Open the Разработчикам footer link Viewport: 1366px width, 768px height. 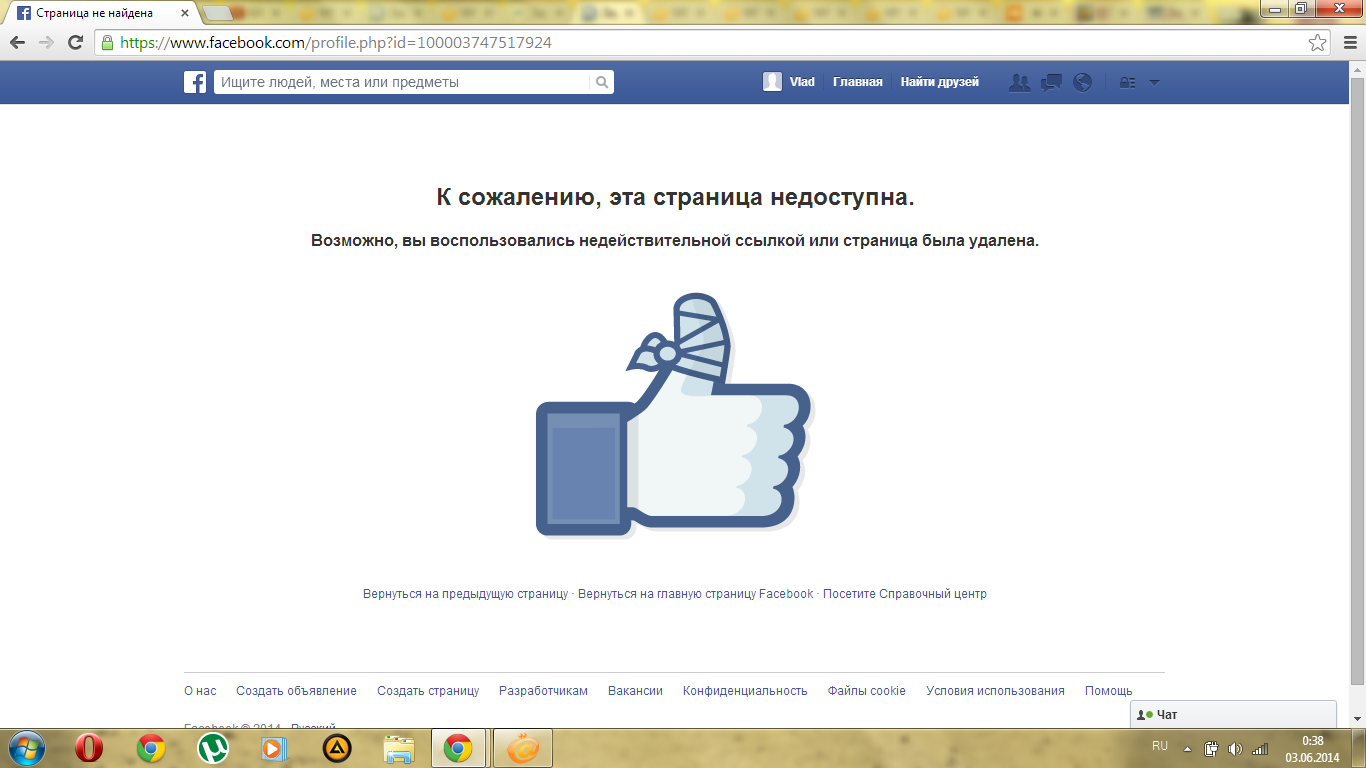543,691
